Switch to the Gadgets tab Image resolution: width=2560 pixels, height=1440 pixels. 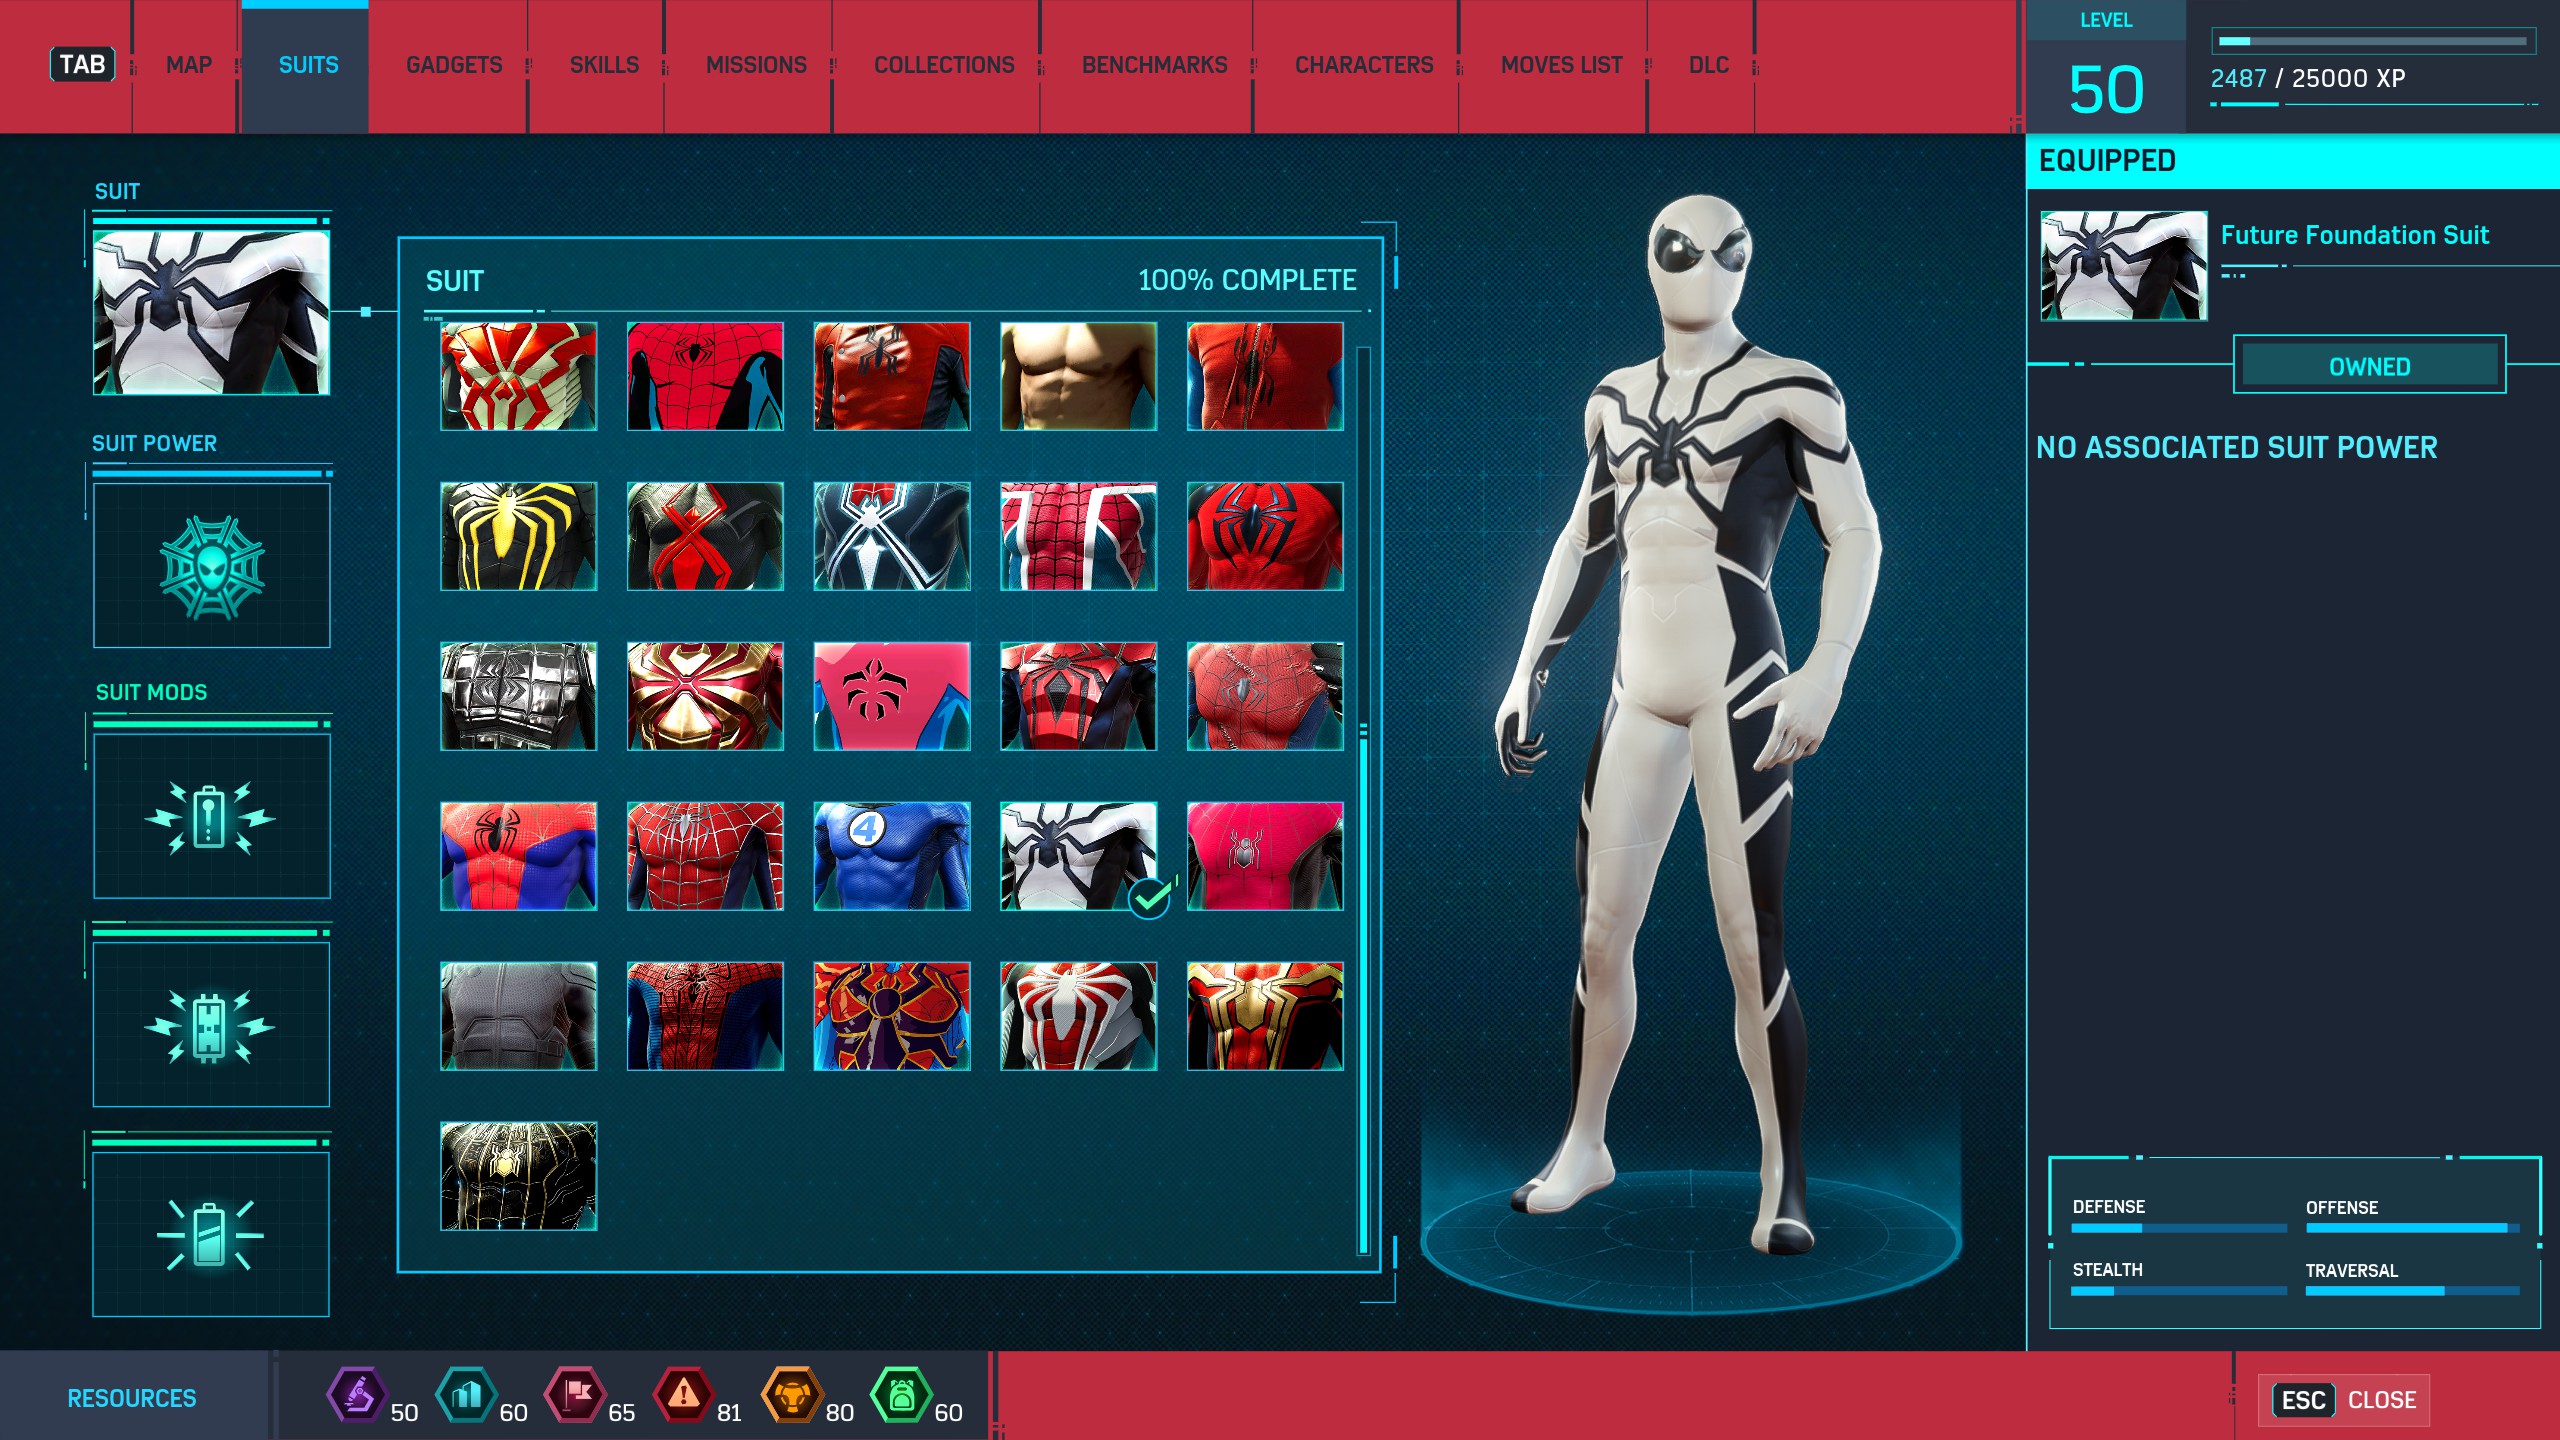pos(454,65)
